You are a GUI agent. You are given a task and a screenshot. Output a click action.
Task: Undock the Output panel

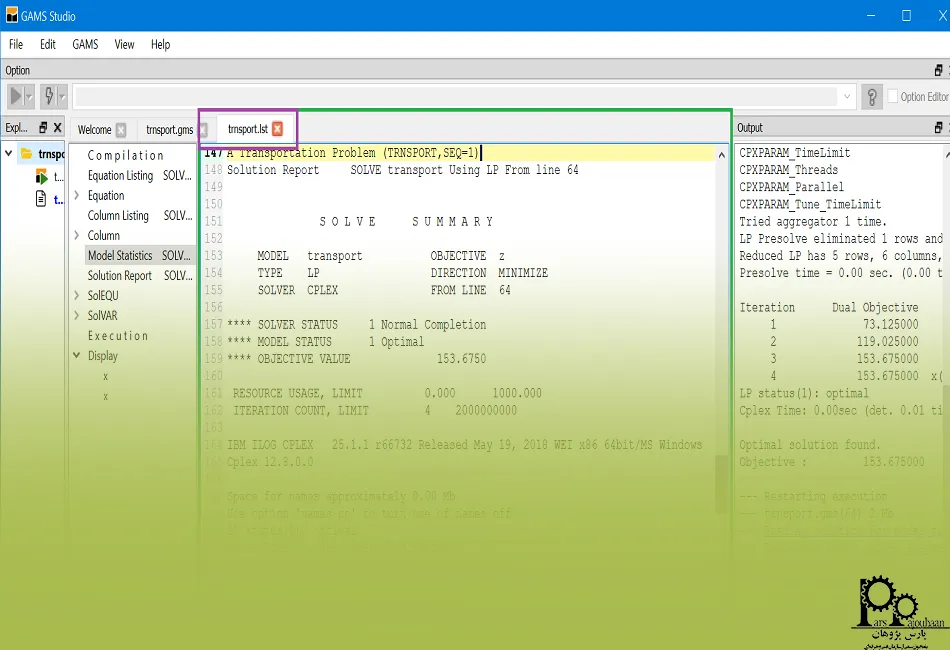click(x=938, y=128)
